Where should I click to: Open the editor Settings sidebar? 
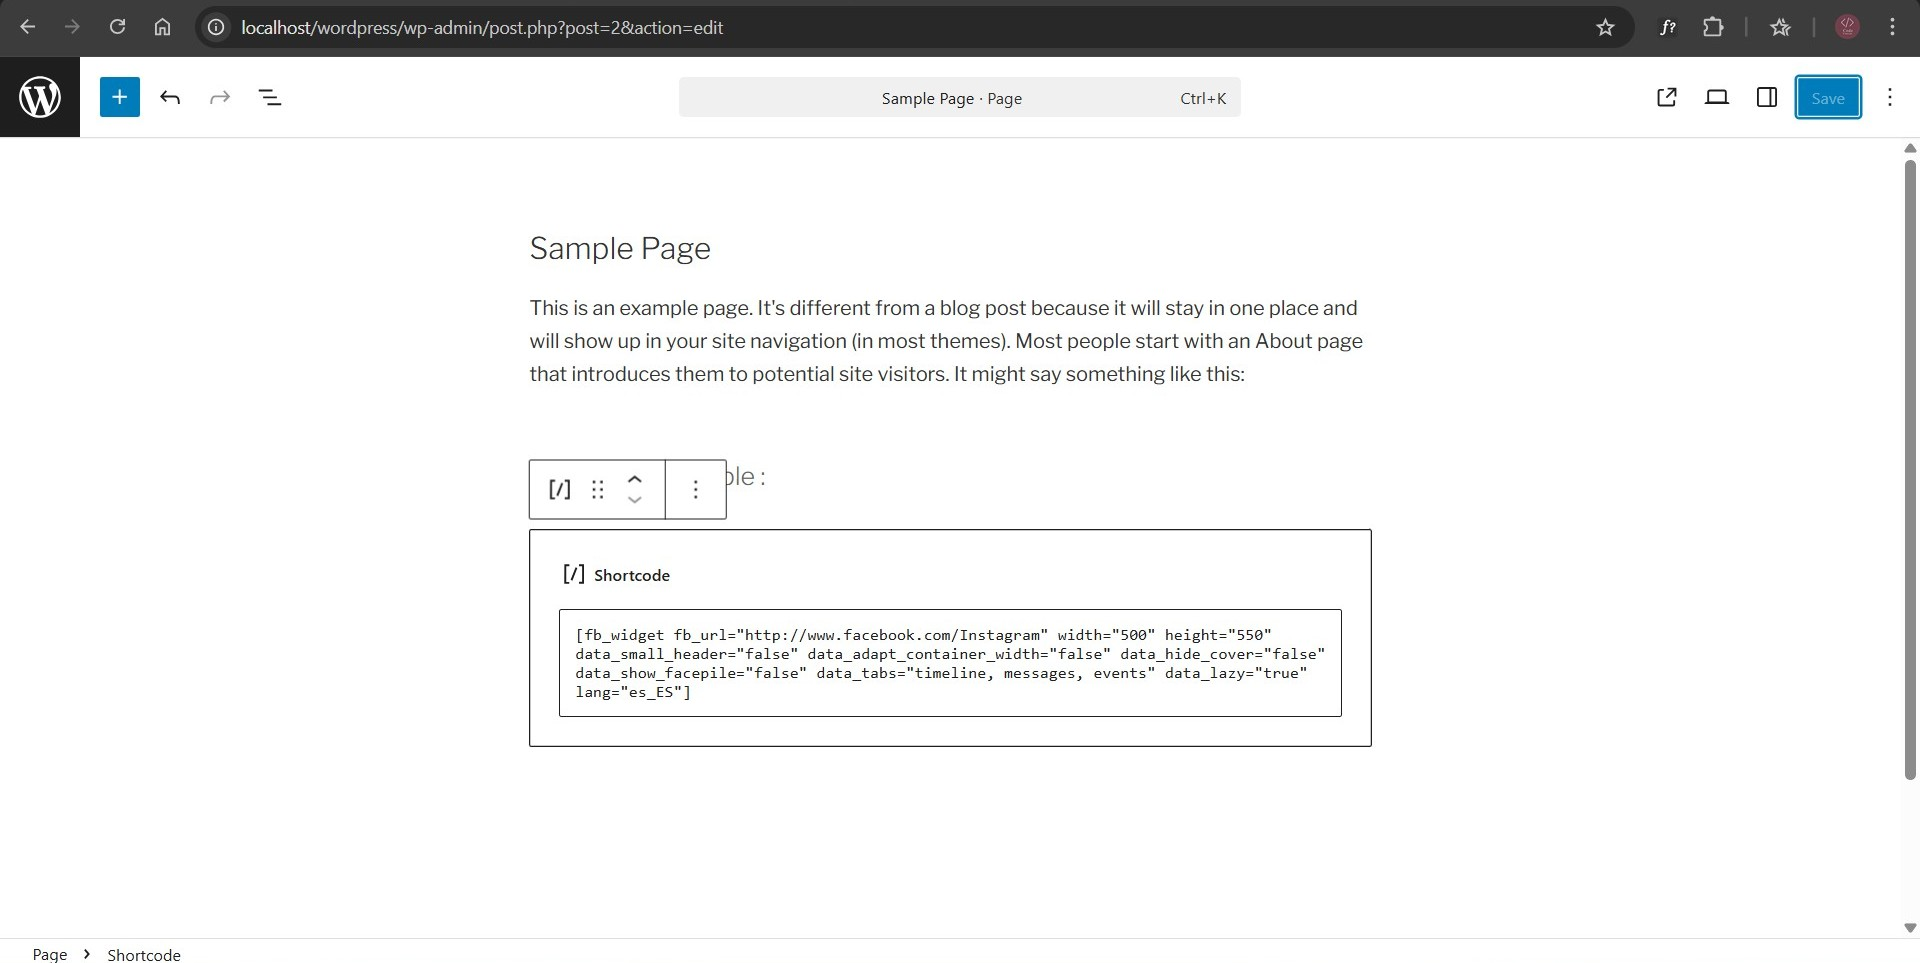(1766, 97)
